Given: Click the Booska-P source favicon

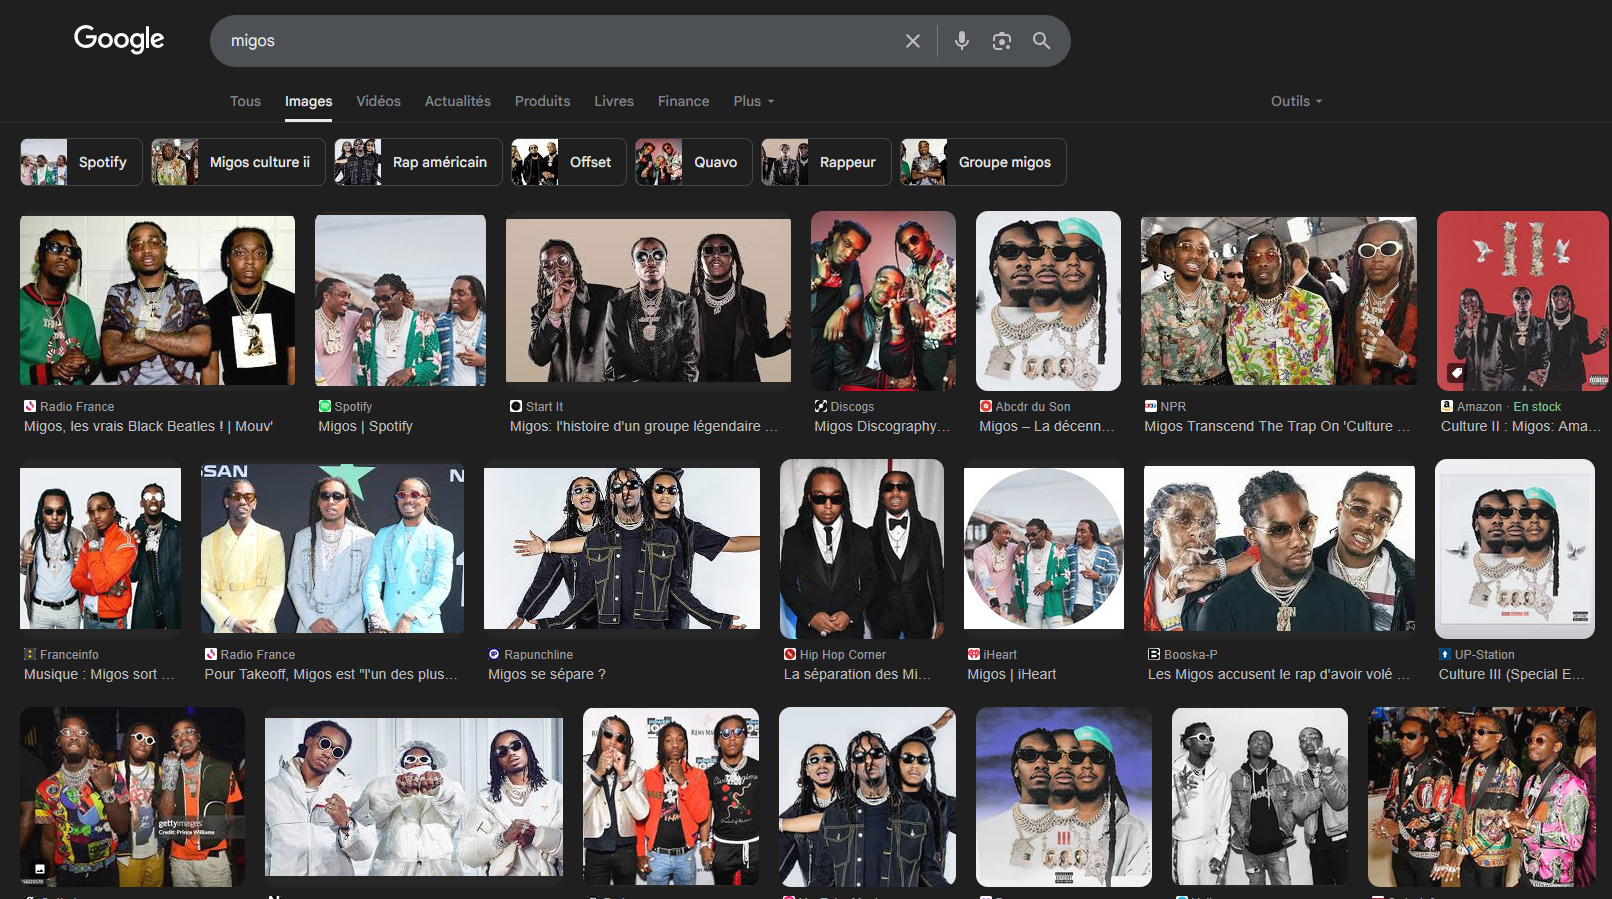Looking at the screenshot, I should coord(1154,654).
